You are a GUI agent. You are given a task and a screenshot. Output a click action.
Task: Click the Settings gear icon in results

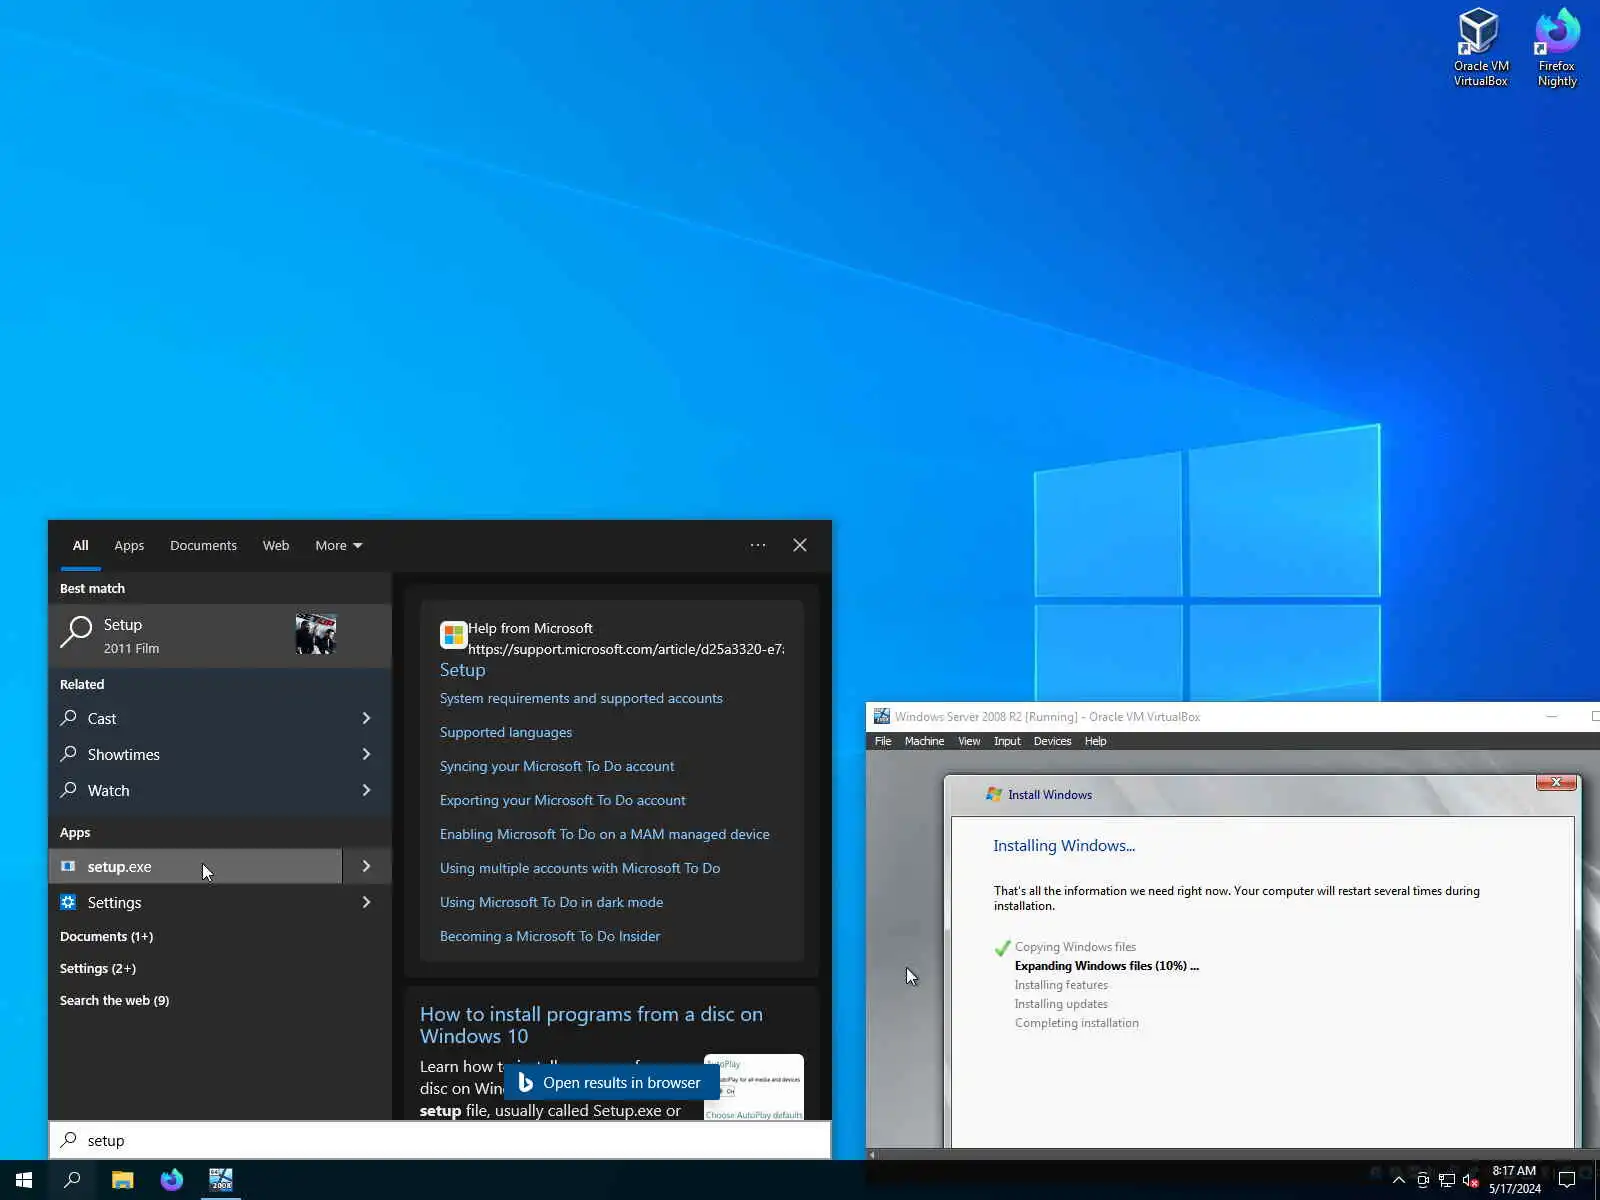click(68, 902)
